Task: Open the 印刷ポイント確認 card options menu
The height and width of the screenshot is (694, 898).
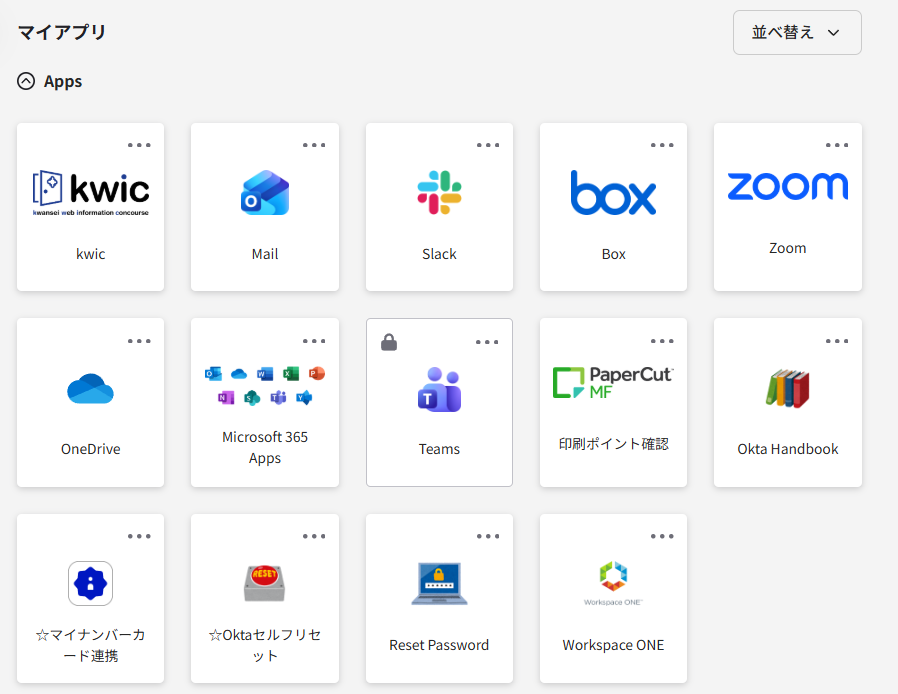Action: [662, 341]
